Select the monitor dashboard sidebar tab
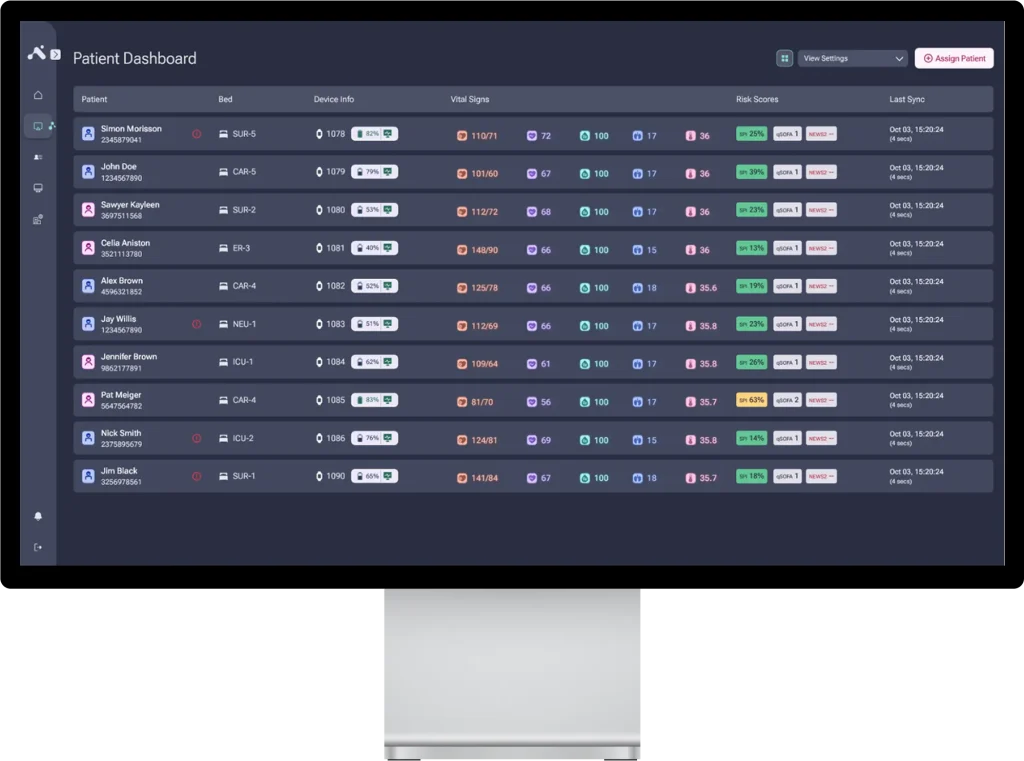The height and width of the screenshot is (761, 1024). [38, 126]
